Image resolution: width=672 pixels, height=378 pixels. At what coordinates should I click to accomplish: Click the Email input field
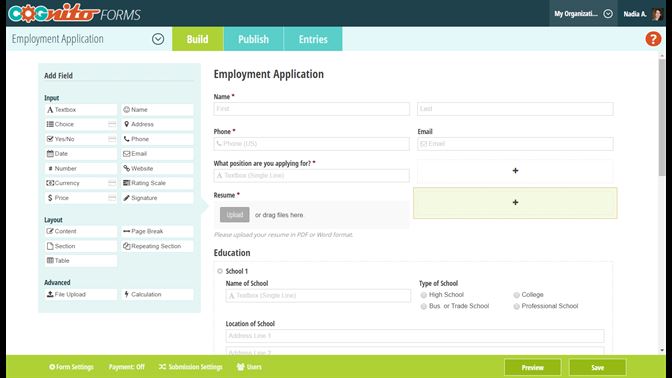click(515, 144)
